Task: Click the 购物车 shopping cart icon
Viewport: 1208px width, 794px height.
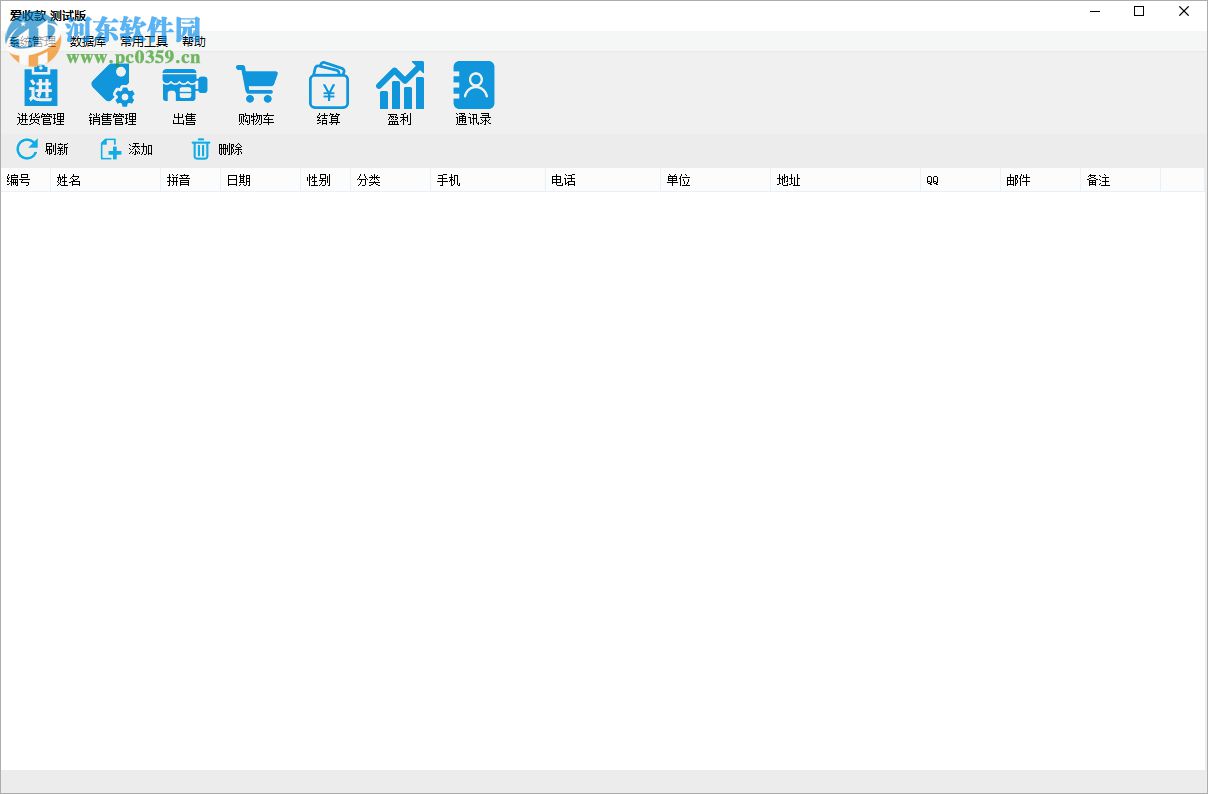Action: point(256,93)
